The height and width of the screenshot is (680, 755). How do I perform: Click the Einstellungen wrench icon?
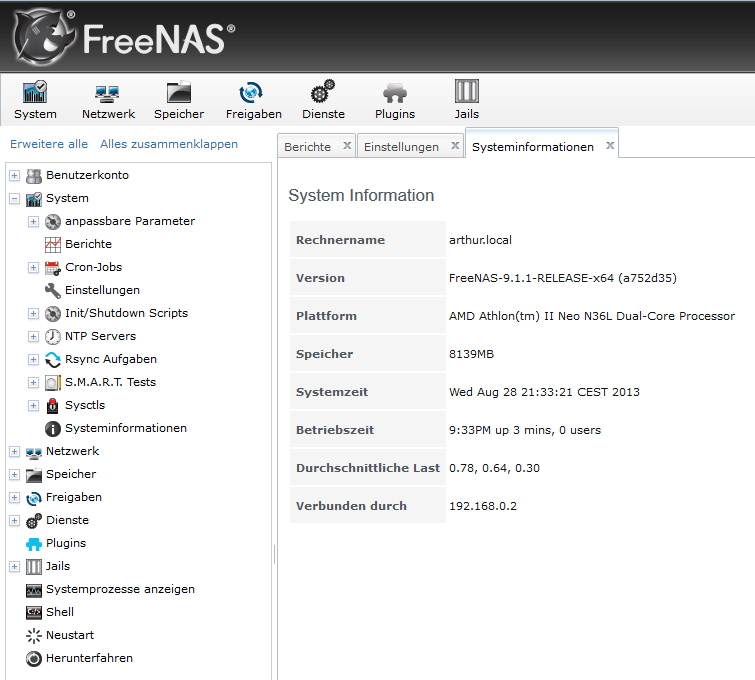tap(52, 291)
